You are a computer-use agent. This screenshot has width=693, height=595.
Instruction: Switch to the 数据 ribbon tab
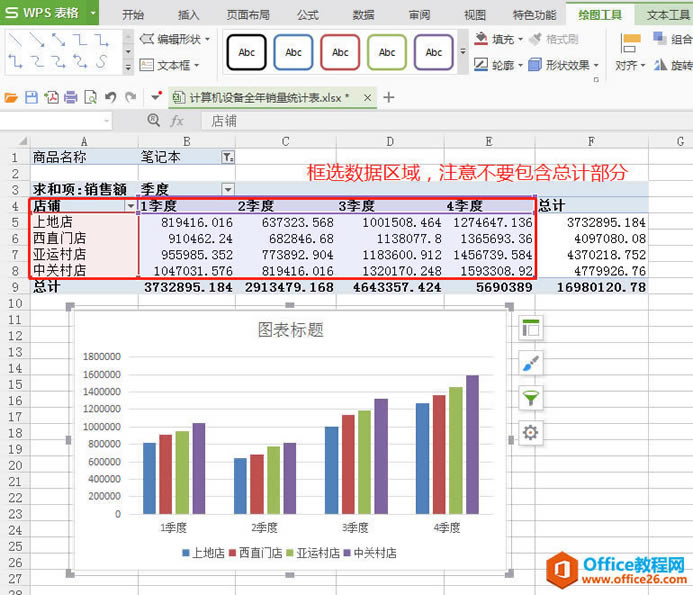point(363,15)
